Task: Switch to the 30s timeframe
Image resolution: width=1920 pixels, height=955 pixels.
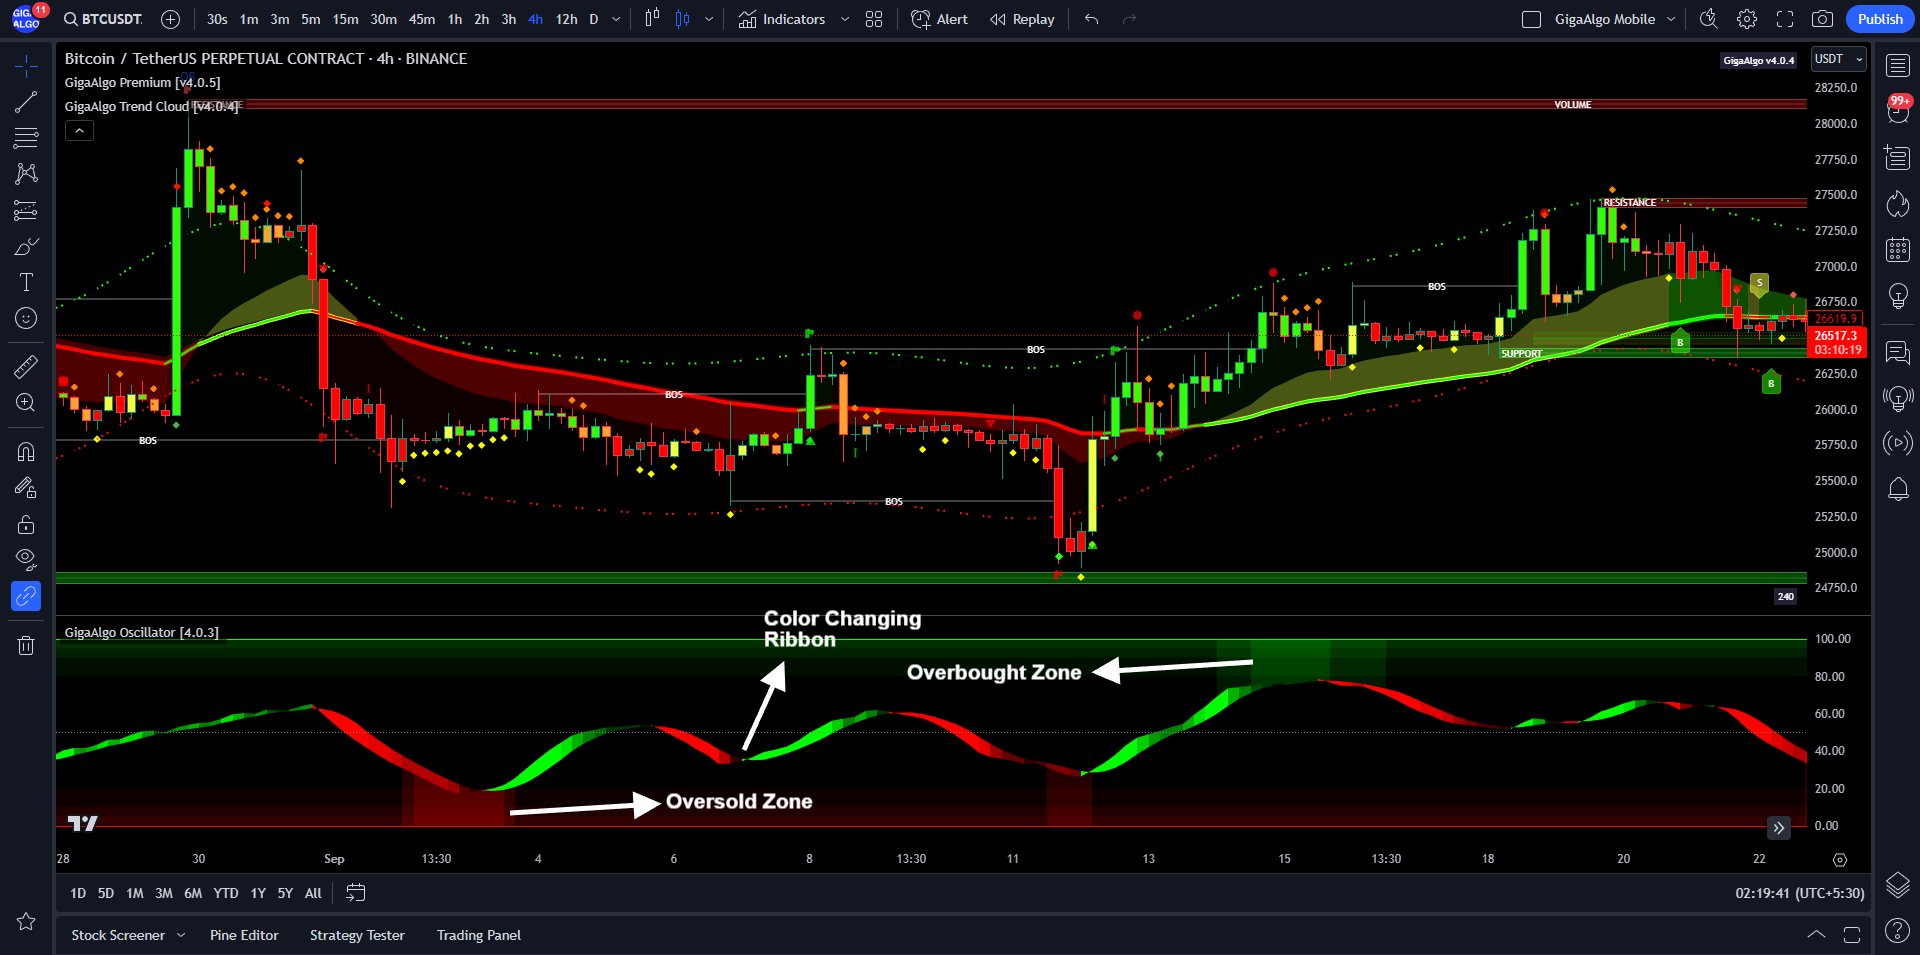Action: click(x=217, y=19)
